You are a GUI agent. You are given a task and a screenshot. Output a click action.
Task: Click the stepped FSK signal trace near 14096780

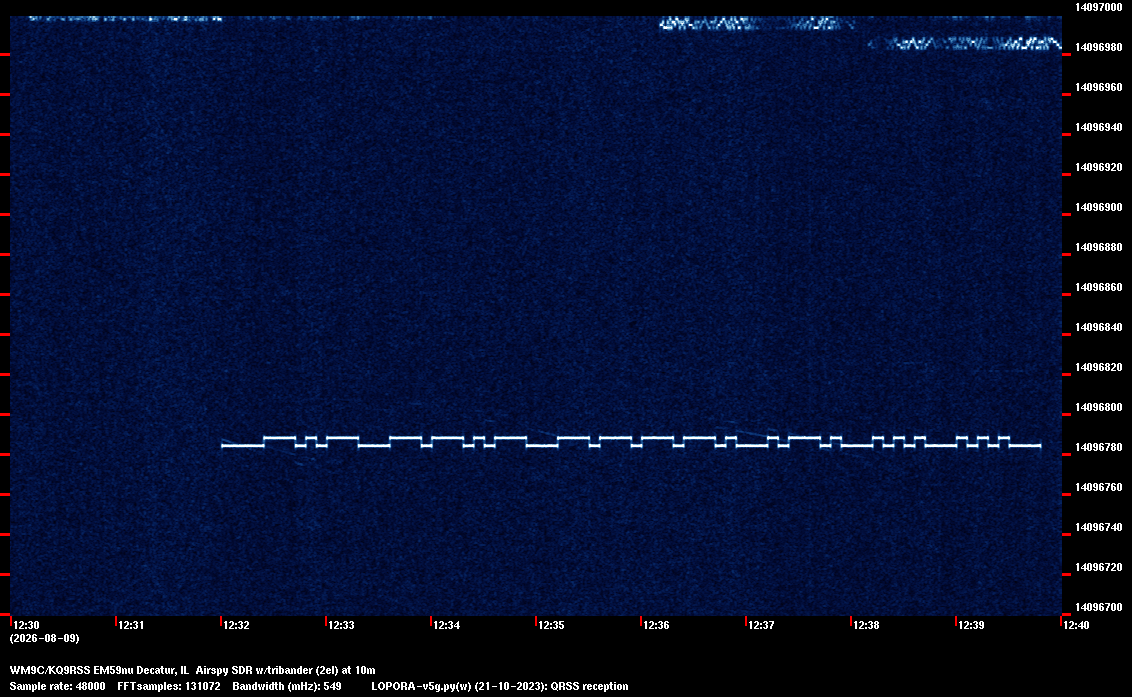pyautogui.click(x=631, y=442)
